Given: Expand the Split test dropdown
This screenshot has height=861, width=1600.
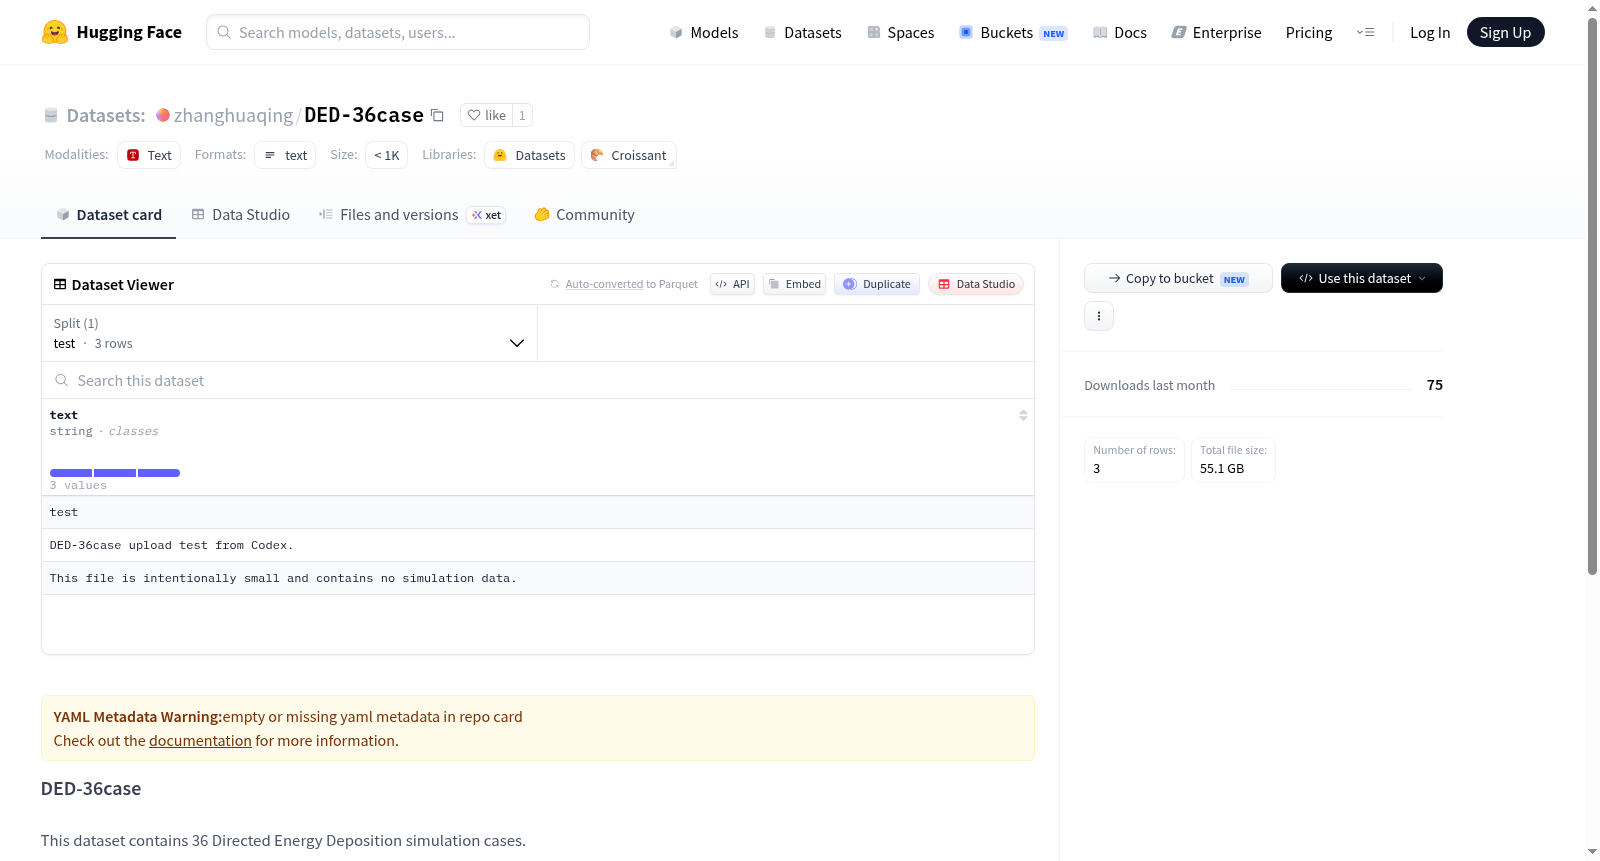Looking at the screenshot, I should click(290, 333).
